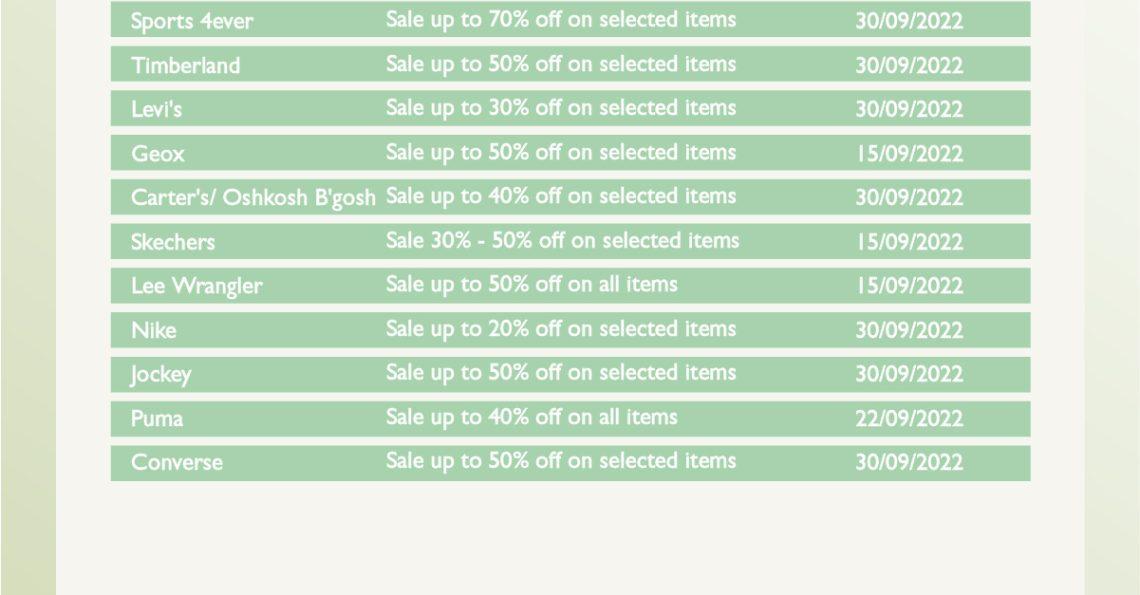Click the Lee Wrangler brand name
This screenshot has width=1140, height=595.
click(196, 286)
